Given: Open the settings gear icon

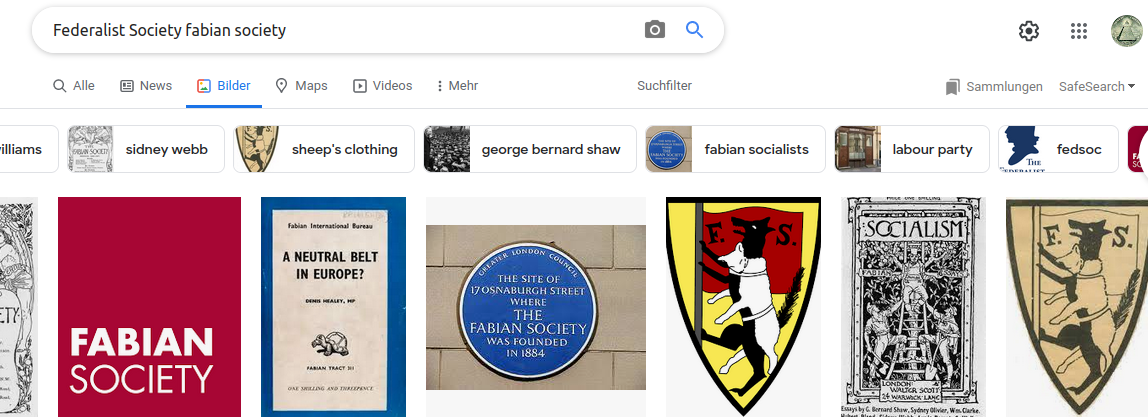Looking at the screenshot, I should coord(1028,31).
